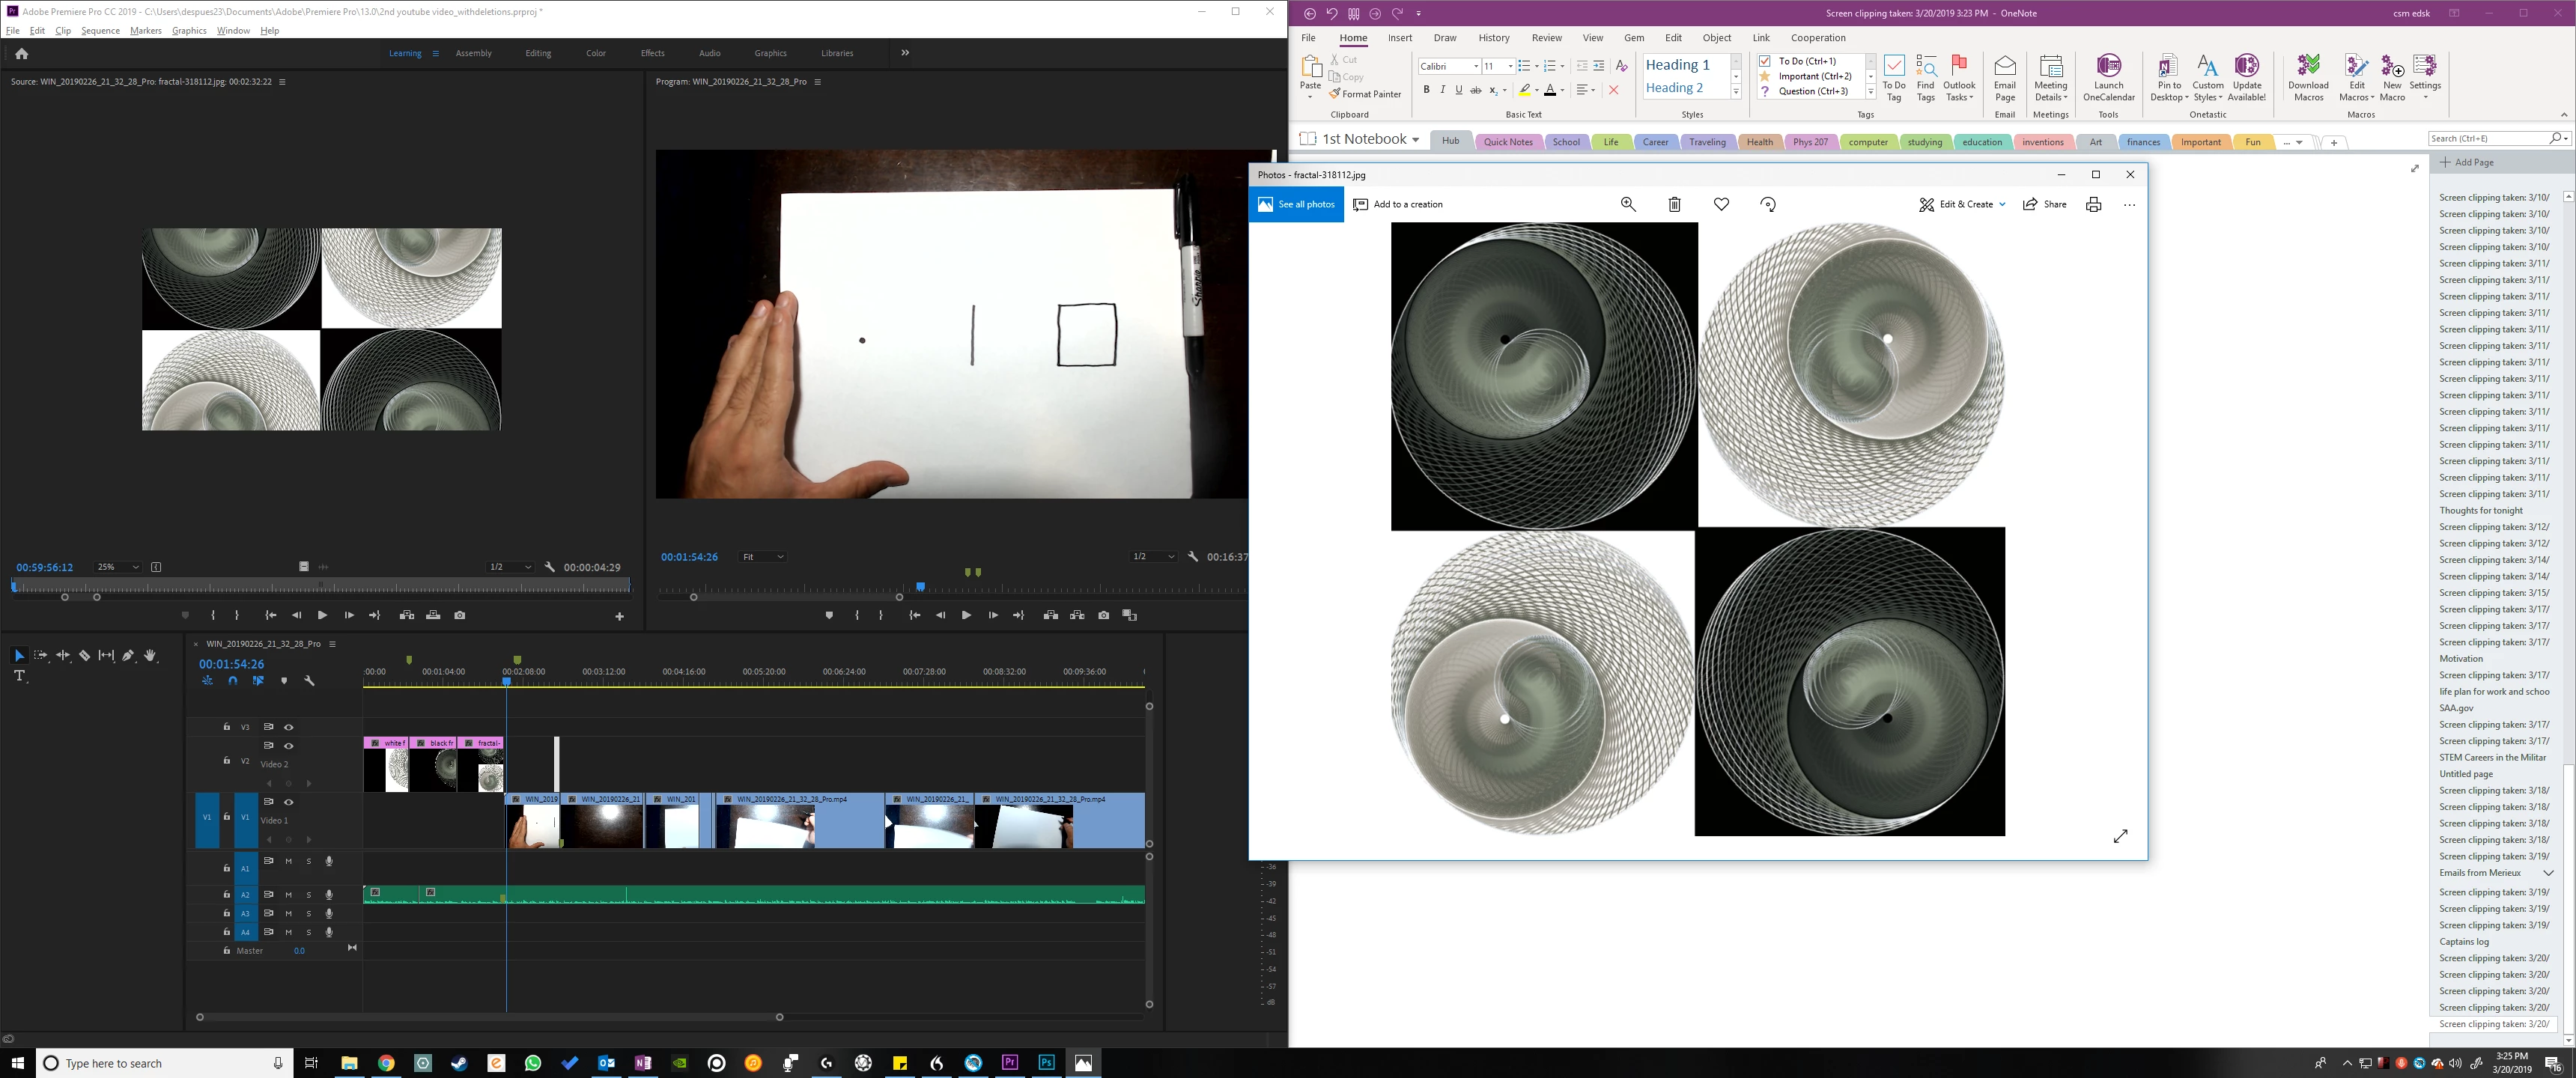
Task: Open Email Page in OneNote ribbon
Action: [2005, 78]
